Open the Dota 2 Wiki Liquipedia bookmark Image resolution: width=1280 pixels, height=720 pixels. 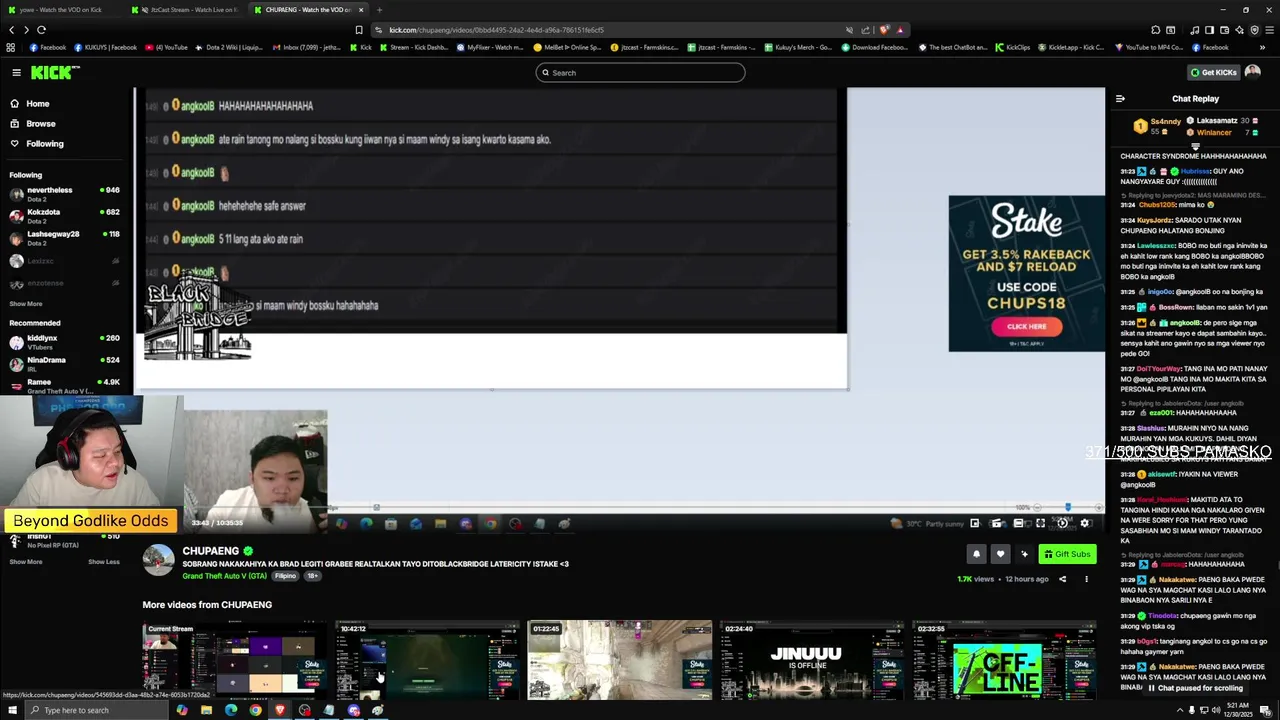(x=229, y=47)
